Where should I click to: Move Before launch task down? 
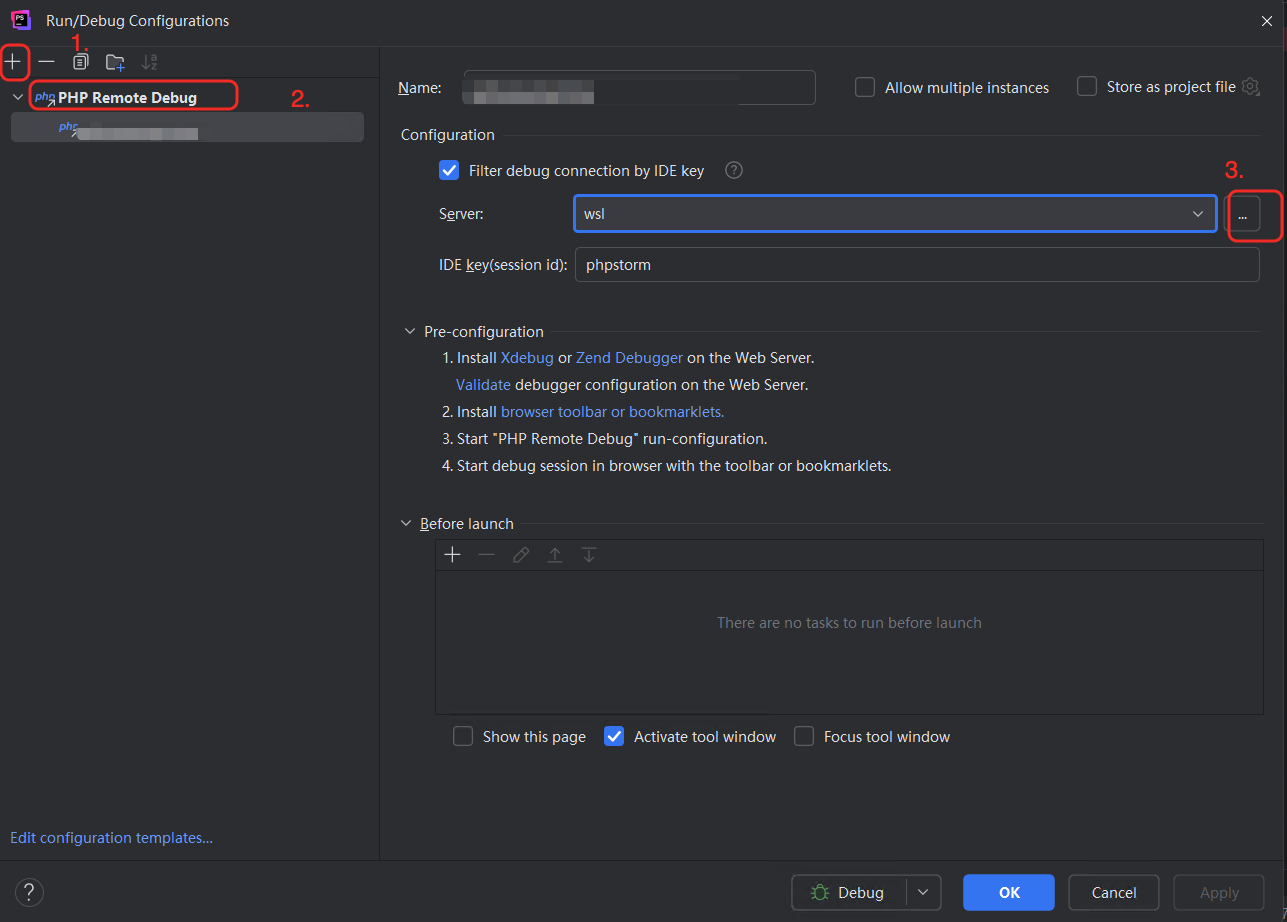point(589,555)
